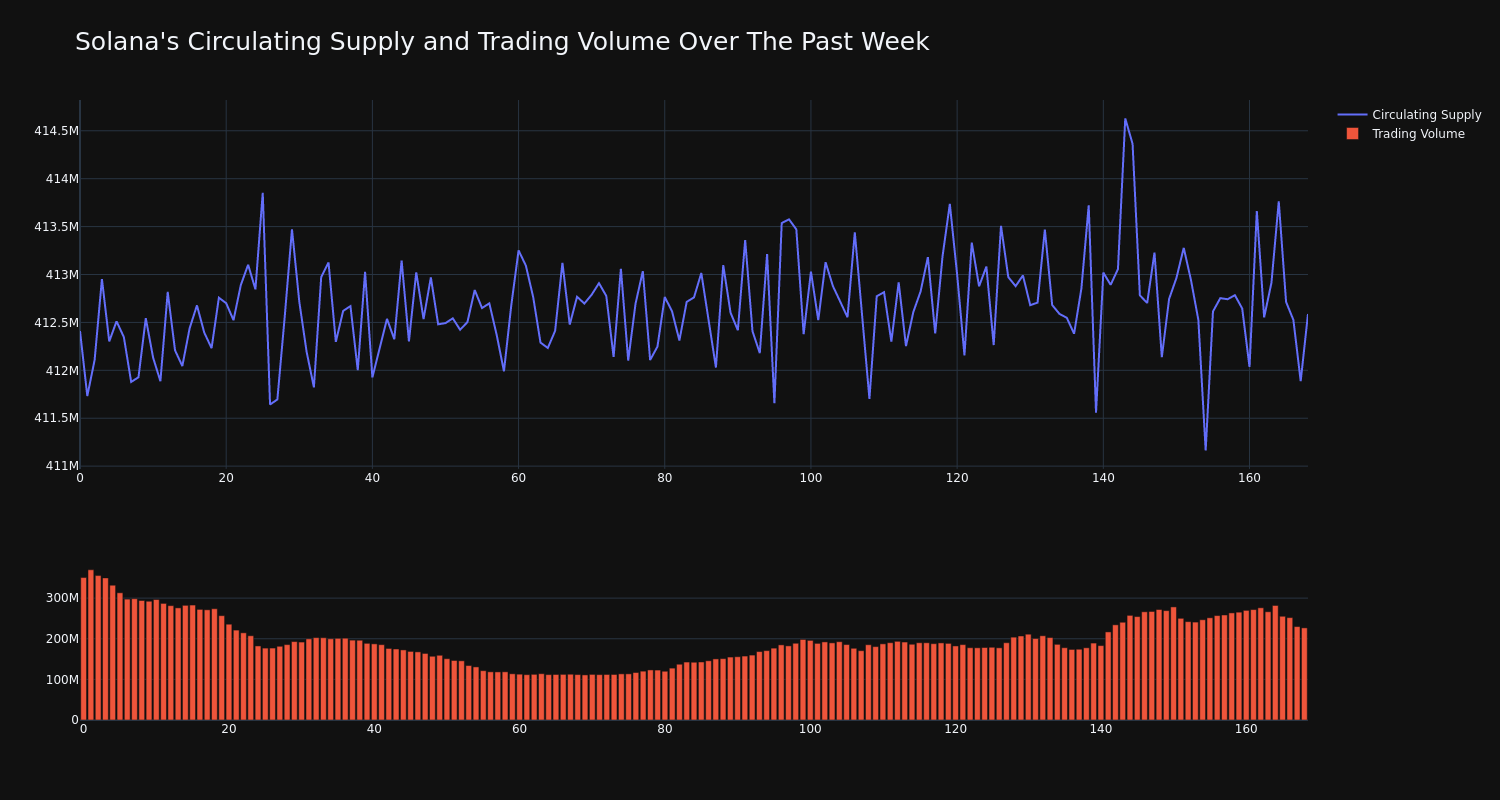
Task: Click x-axis tick 60 on volume chart
Action: click(519, 730)
